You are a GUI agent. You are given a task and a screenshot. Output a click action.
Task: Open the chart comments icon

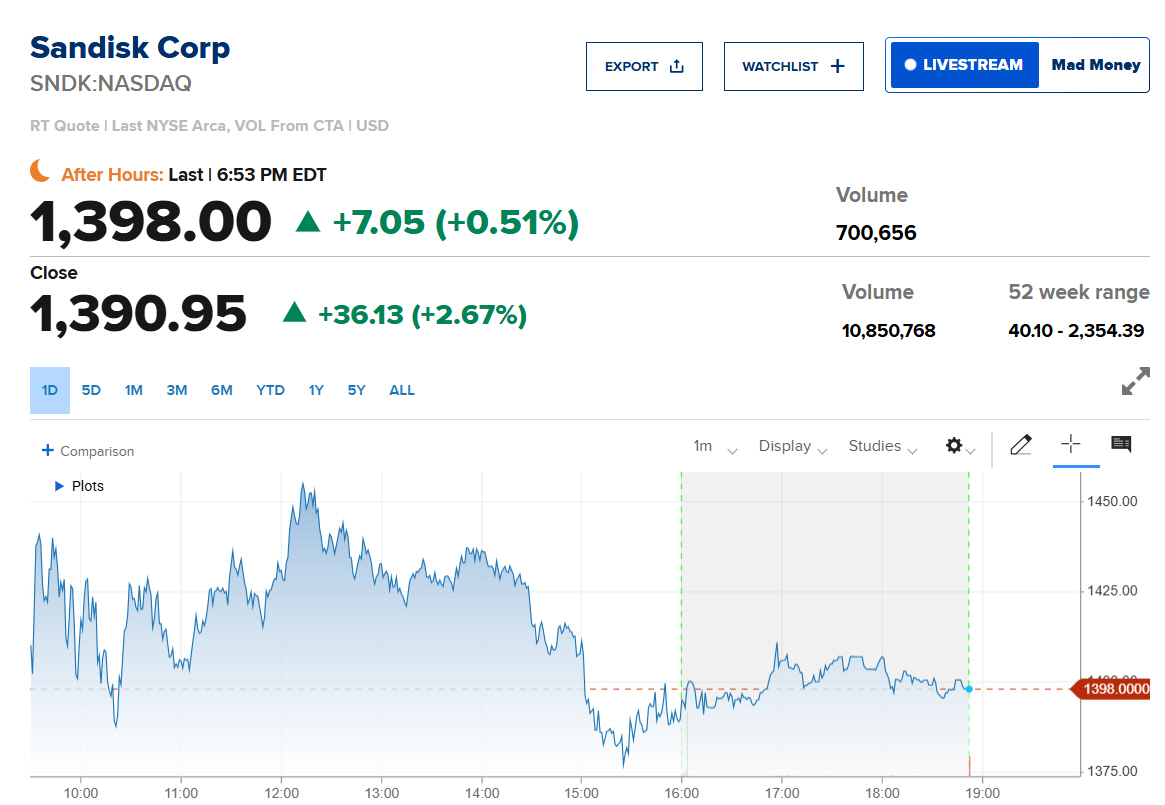pos(1121,444)
